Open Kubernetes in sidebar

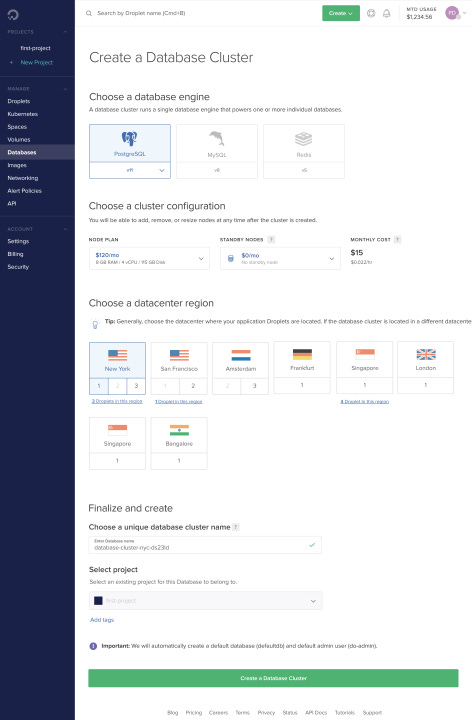coord(22,114)
